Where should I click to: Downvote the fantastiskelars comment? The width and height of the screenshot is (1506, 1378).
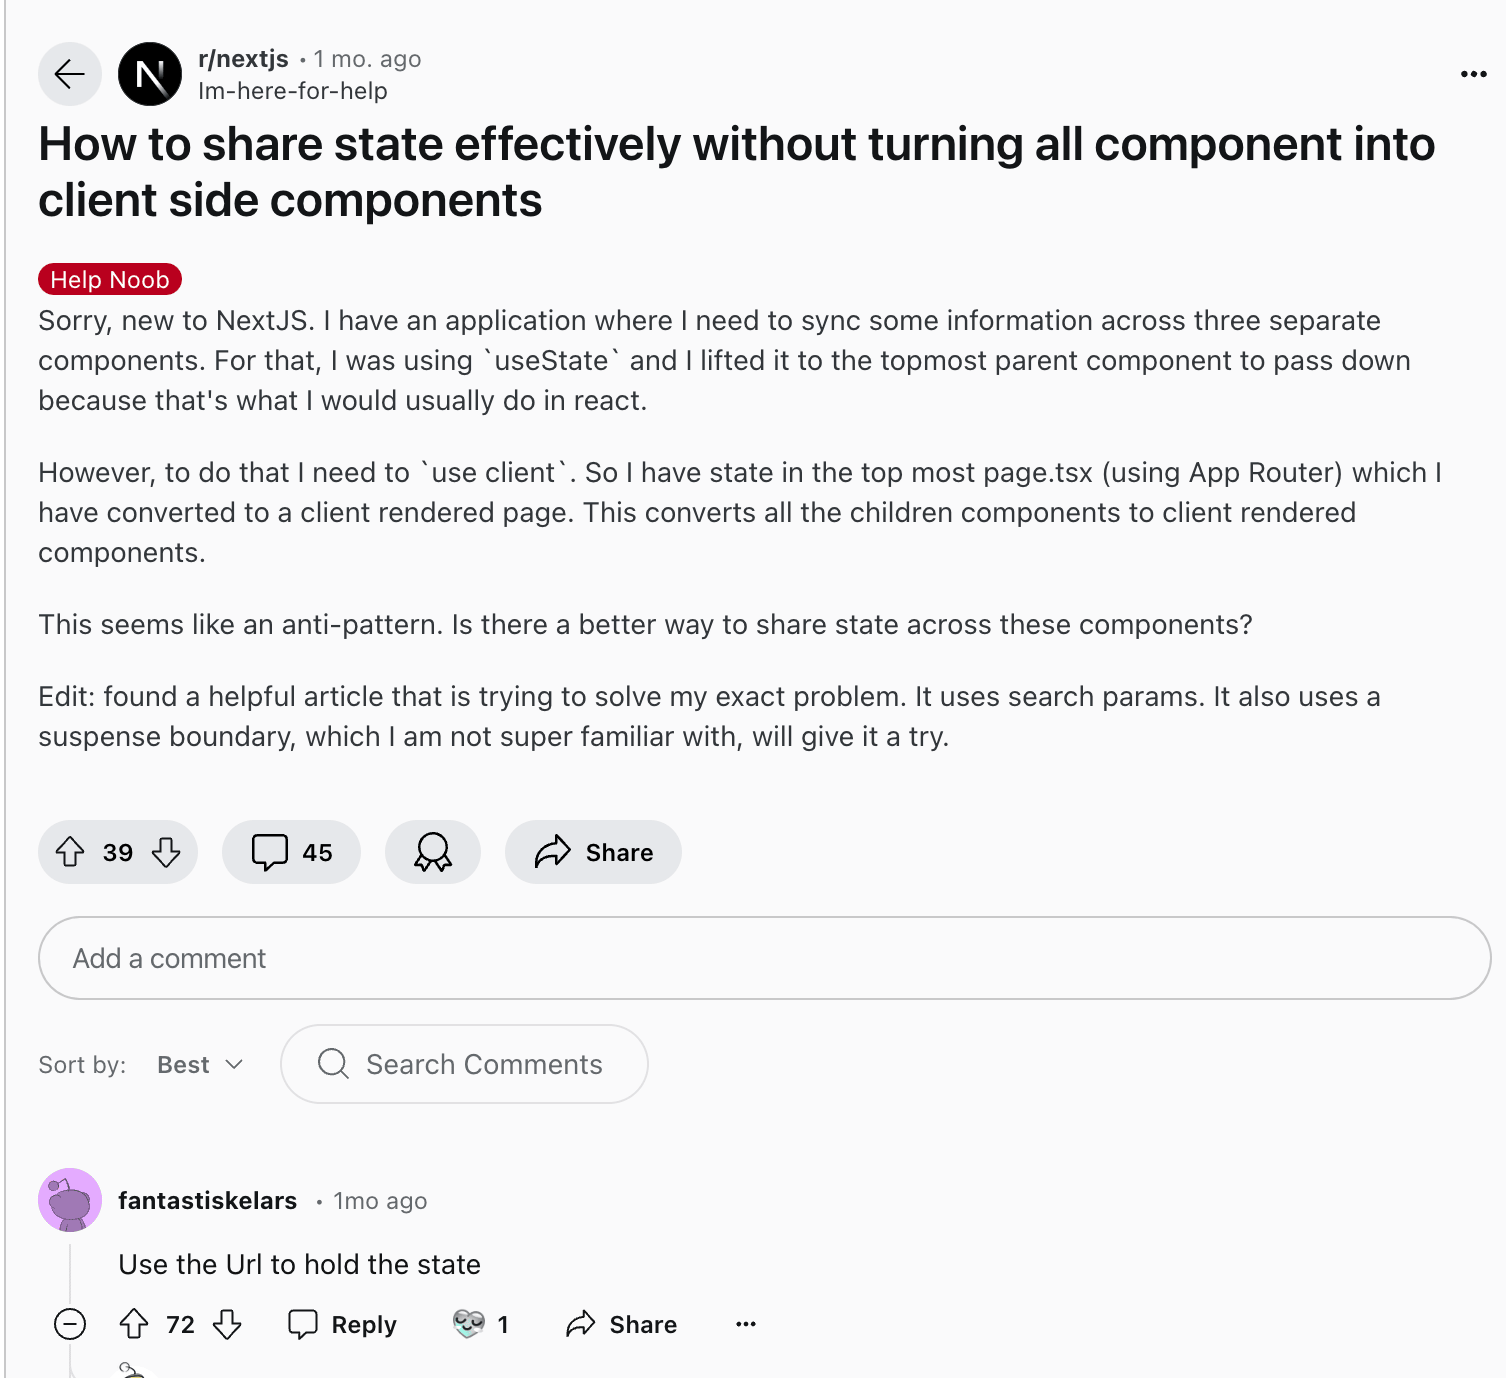click(x=228, y=1324)
